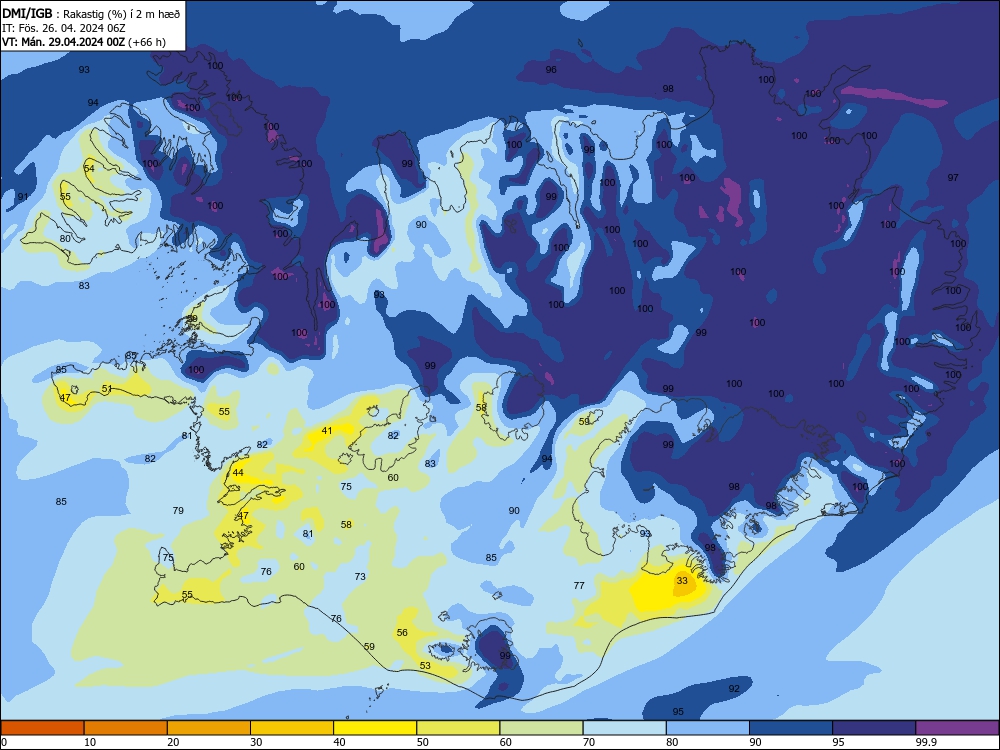Click the legend tick label '70'
The height and width of the screenshot is (750, 1000).
589,742
